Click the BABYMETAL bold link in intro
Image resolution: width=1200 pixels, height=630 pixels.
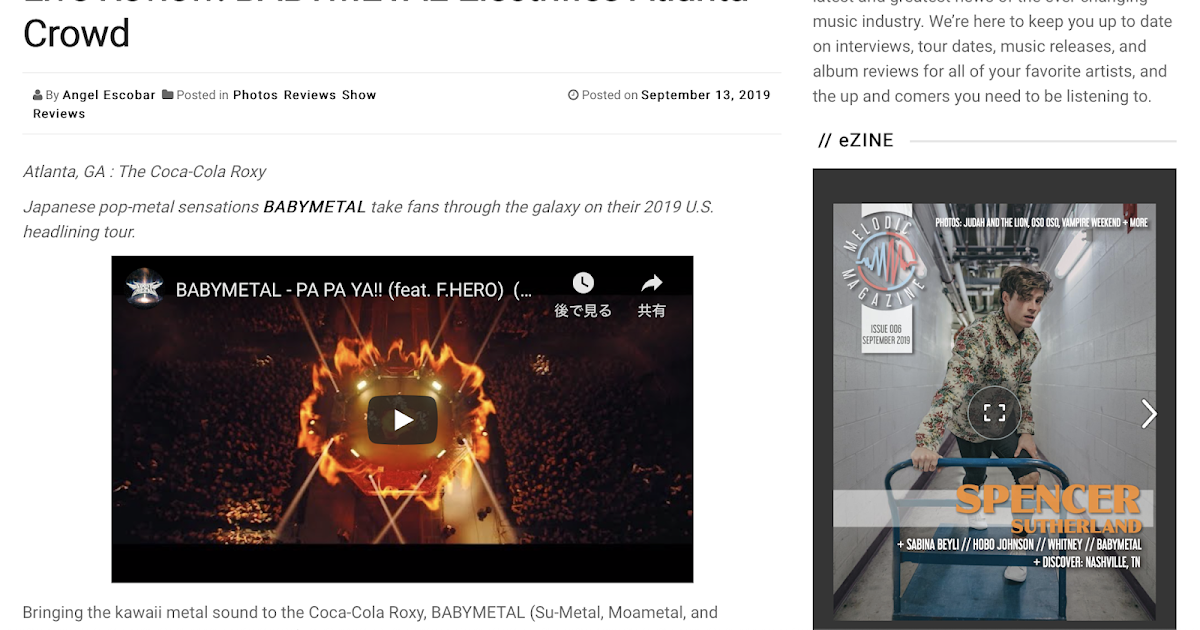coord(314,207)
